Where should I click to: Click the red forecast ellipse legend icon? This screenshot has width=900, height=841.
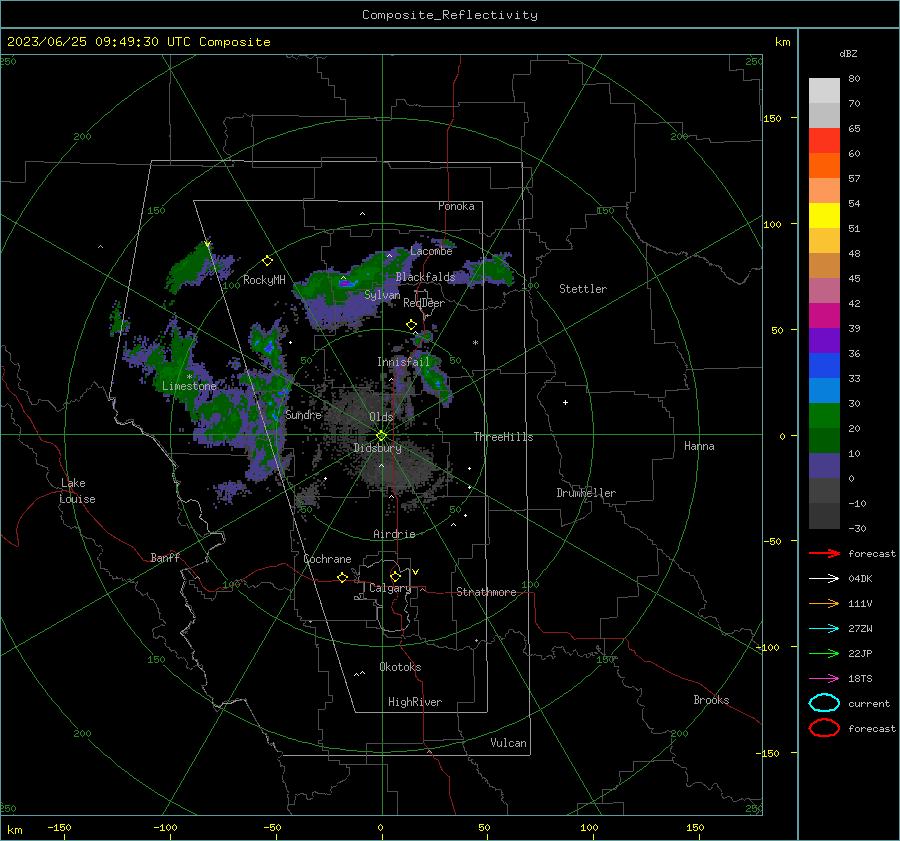click(824, 728)
